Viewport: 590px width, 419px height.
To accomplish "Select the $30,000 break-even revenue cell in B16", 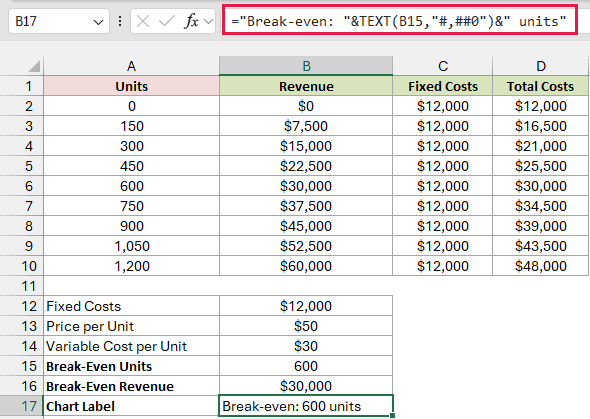I will click(306, 386).
